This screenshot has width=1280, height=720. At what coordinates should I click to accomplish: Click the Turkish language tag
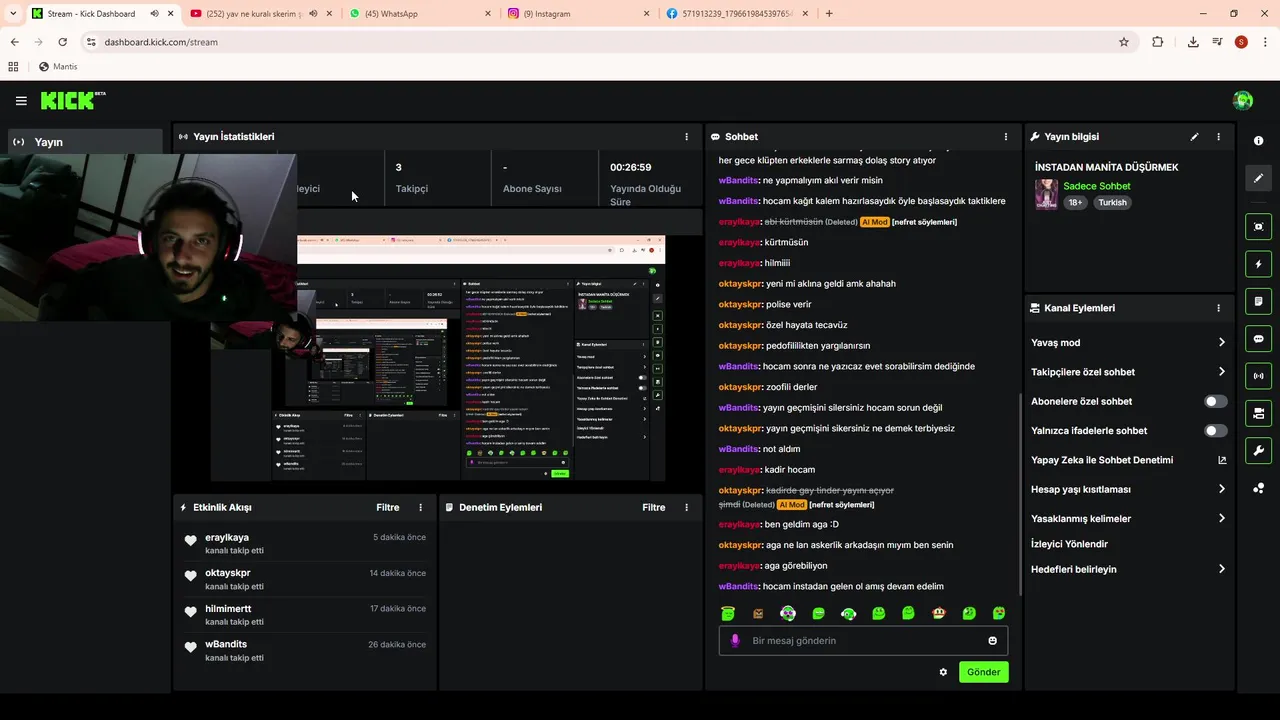(x=1112, y=202)
